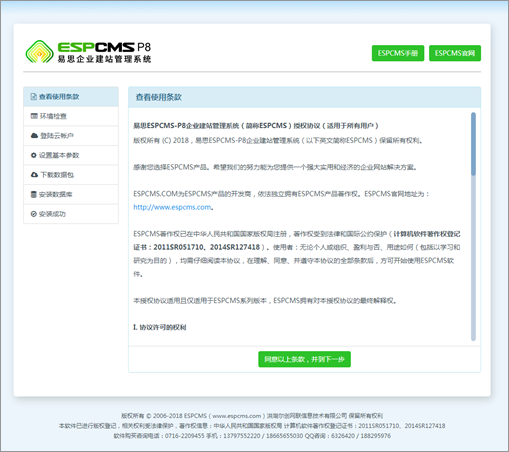Click the I. 协议许可的权利 heading

pyautogui.click(x=160, y=327)
